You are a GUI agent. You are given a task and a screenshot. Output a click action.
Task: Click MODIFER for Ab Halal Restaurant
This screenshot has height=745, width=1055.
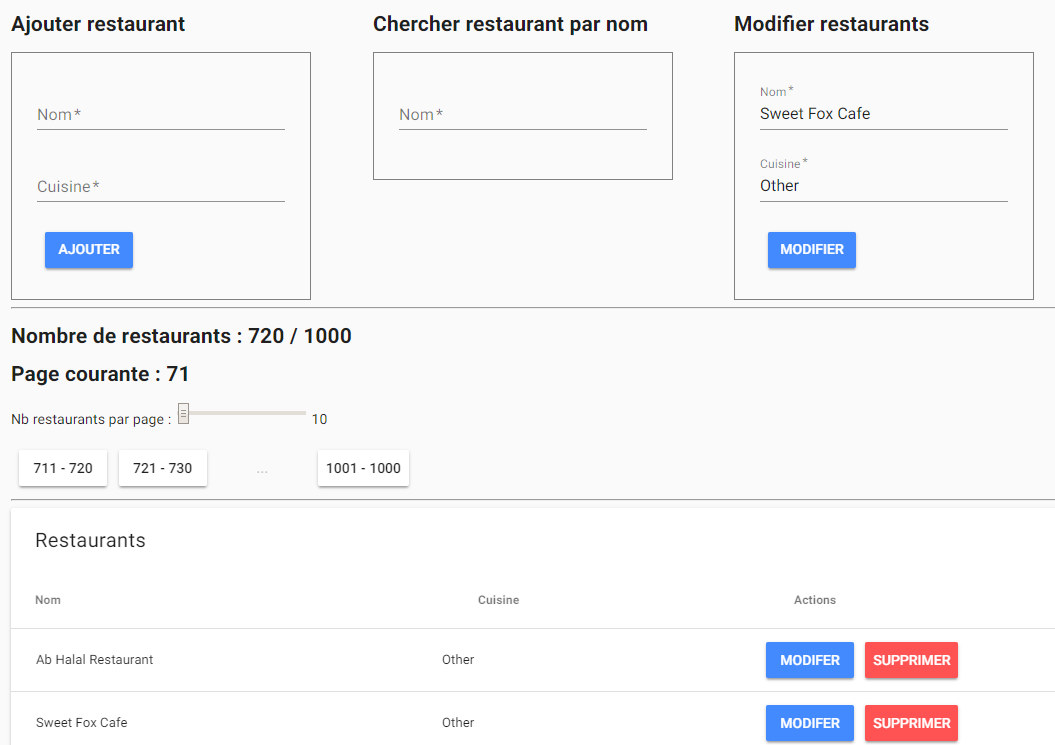(x=809, y=660)
